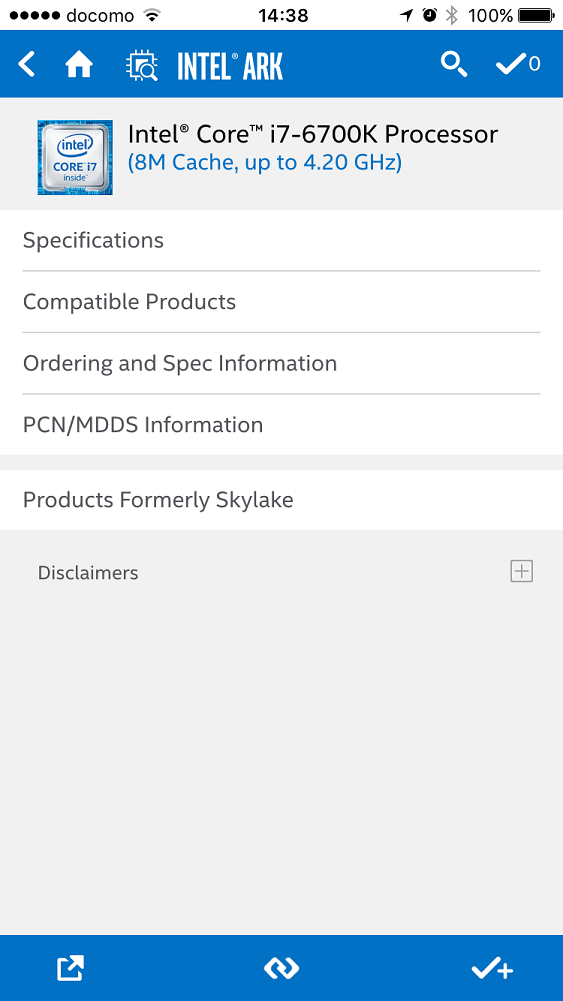Open Ordering and Spec Information
563x1001 pixels.
click(282, 363)
